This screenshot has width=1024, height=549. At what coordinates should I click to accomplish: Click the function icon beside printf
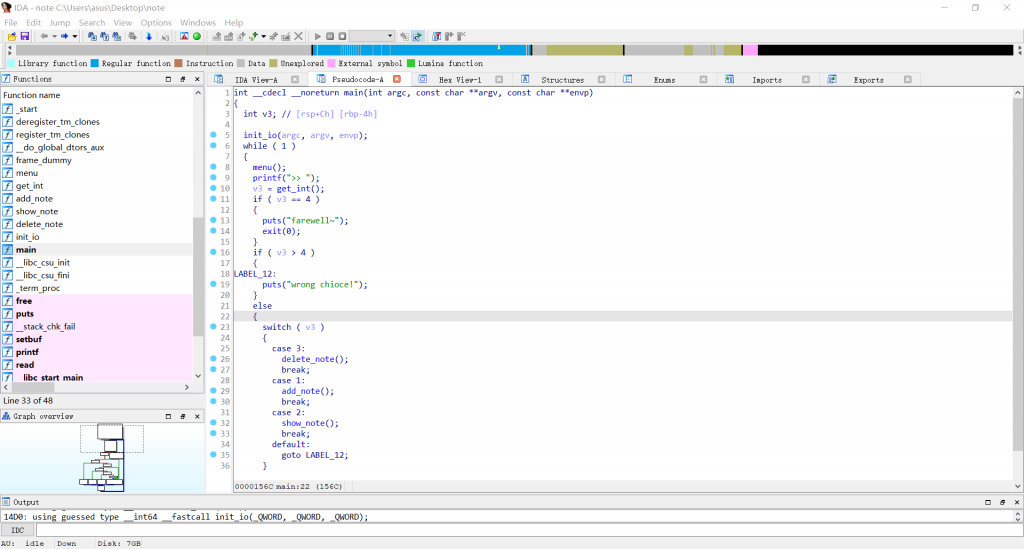click(x=8, y=352)
